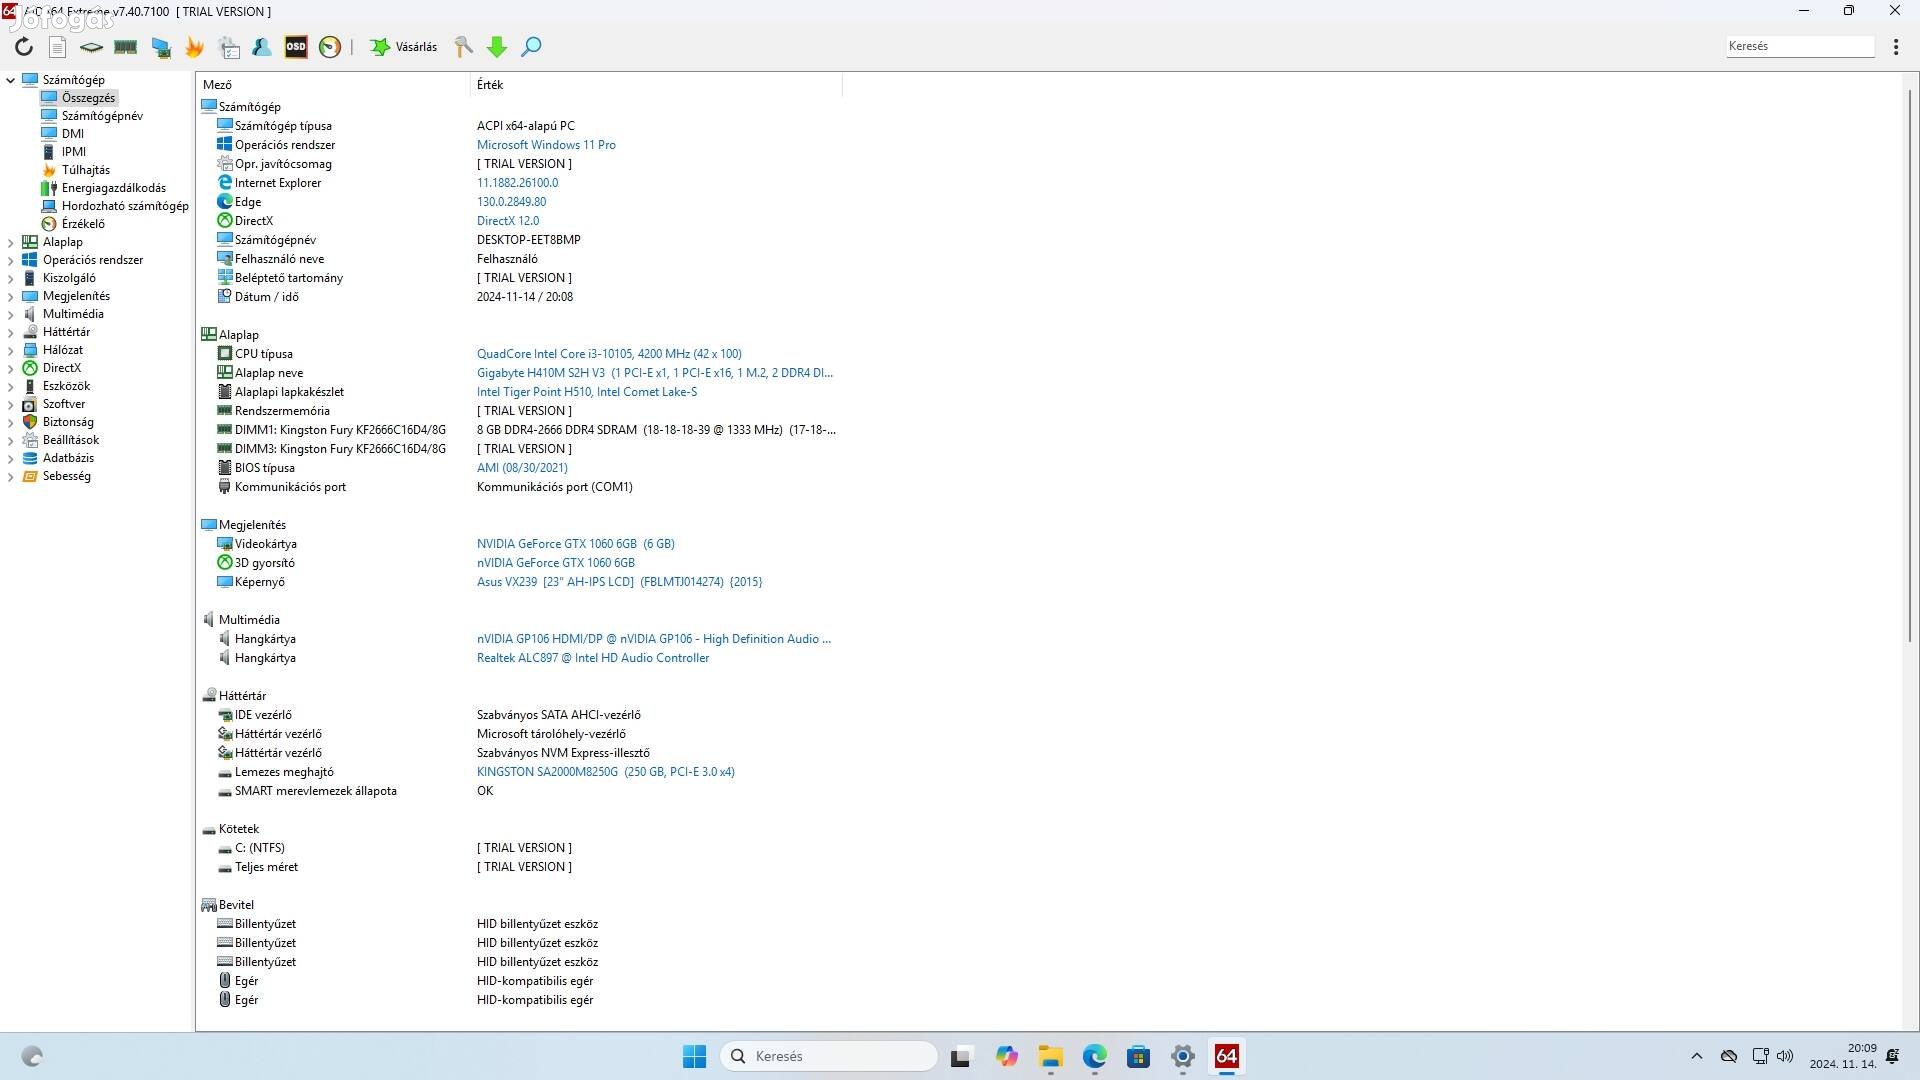The width and height of the screenshot is (1920, 1080).
Task: Open QuadCore Intel Core i3-10105 link
Action: (x=608, y=353)
